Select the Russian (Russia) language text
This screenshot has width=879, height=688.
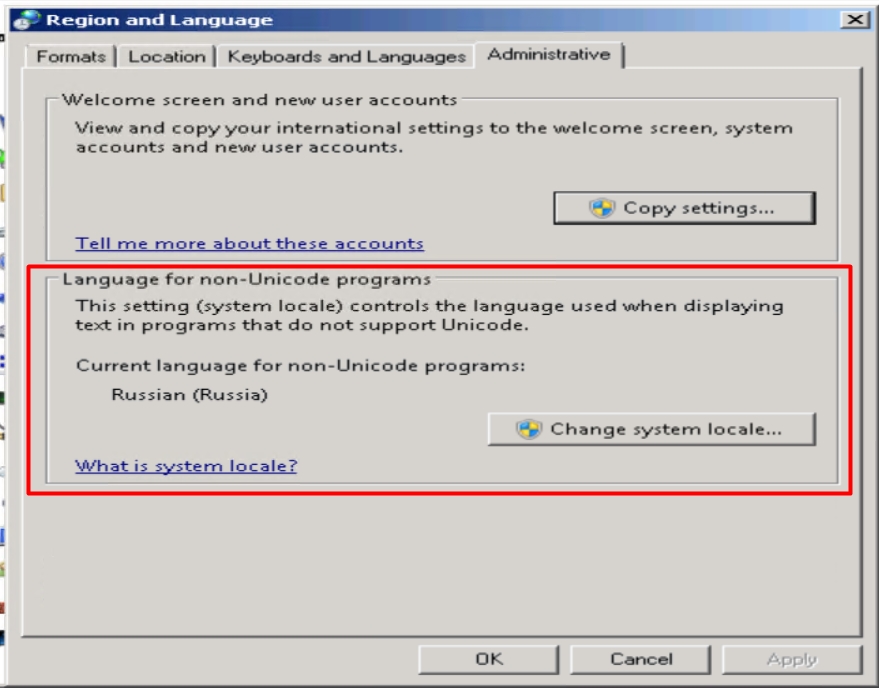tap(189, 395)
